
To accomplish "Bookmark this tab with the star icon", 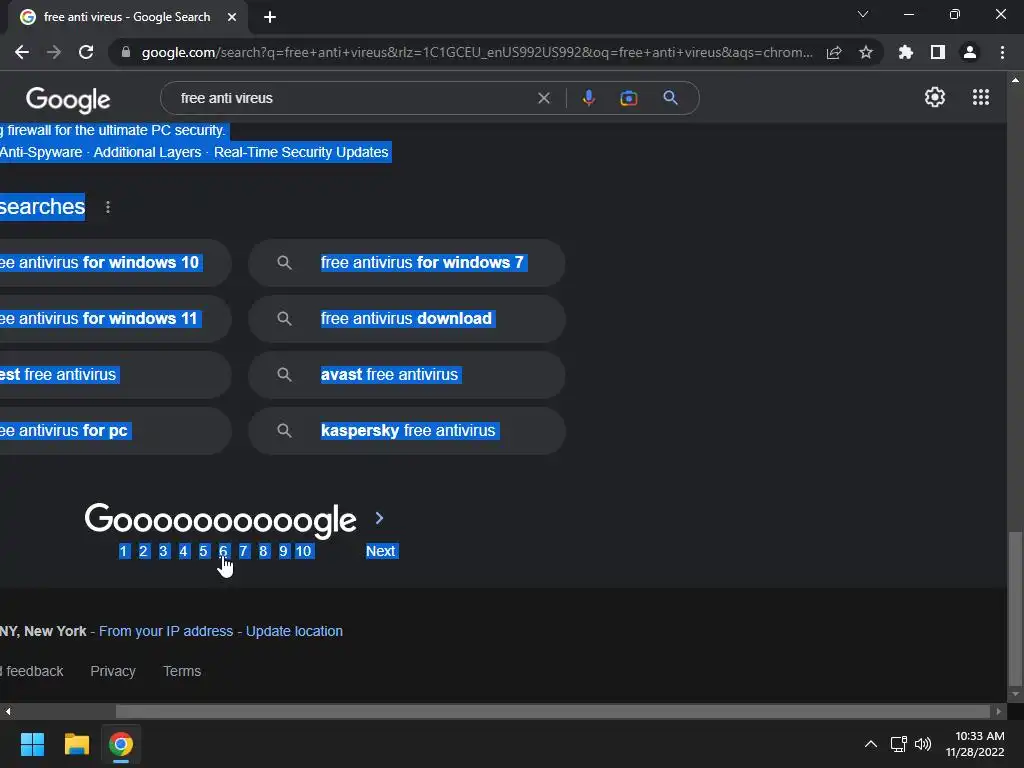I will pyautogui.click(x=866, y=52).
